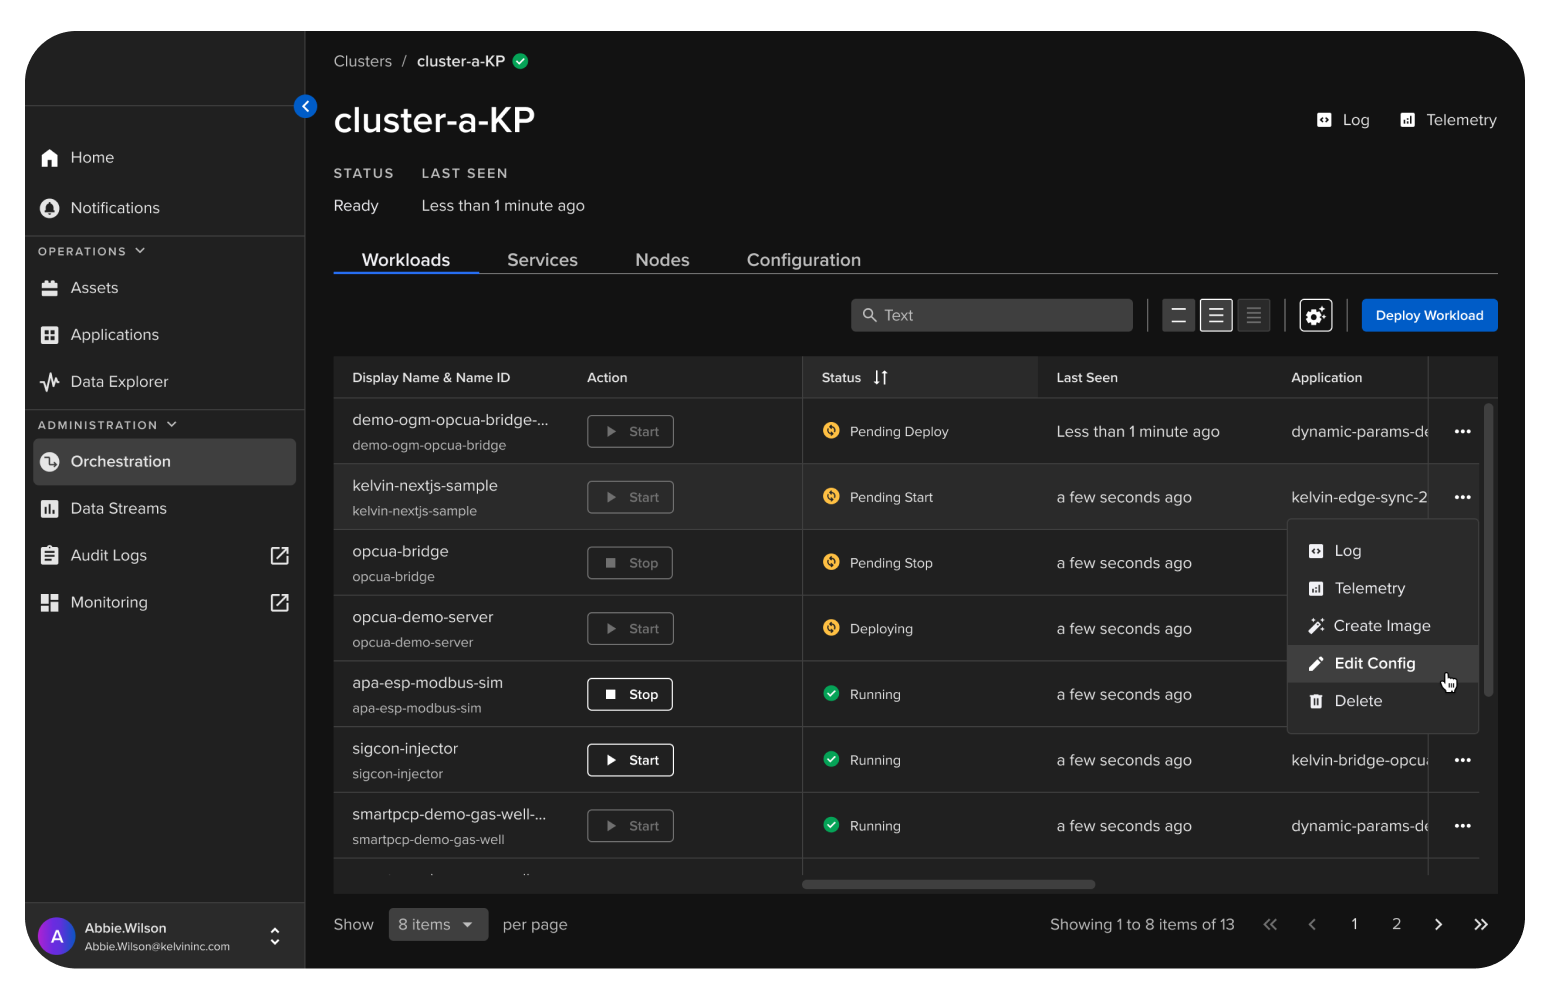Collapse the Administration sidebar section
This screenshot has height=1000, width=1550.
pyautogui.click(x=172, y=425)
